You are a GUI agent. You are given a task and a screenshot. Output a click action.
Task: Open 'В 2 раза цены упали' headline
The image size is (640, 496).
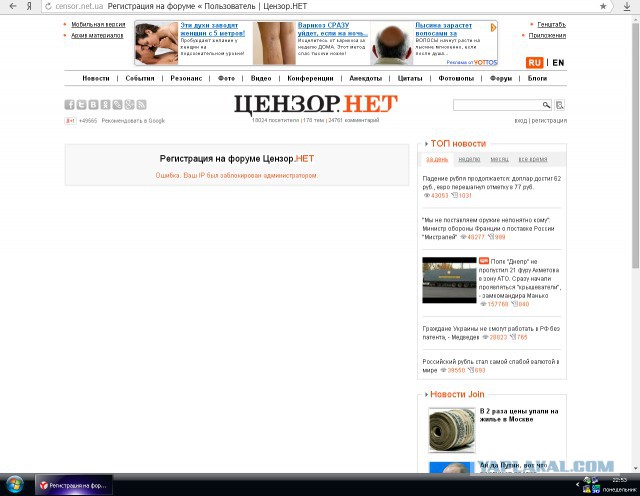pyautogui.click(x=519, y=415)
